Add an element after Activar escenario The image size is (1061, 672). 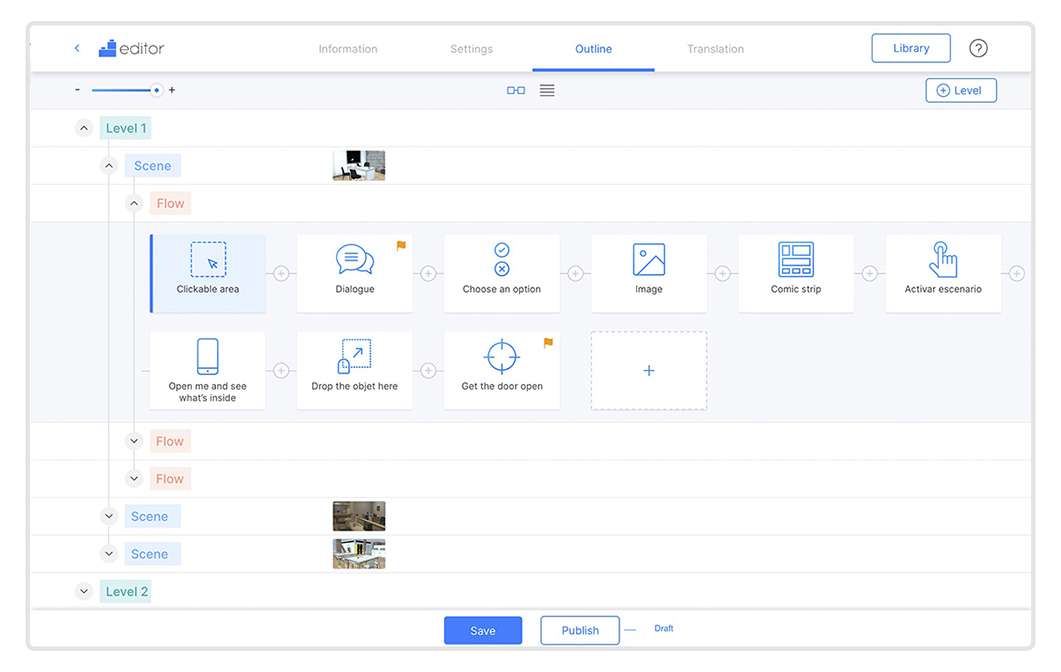click(1016, 273)
